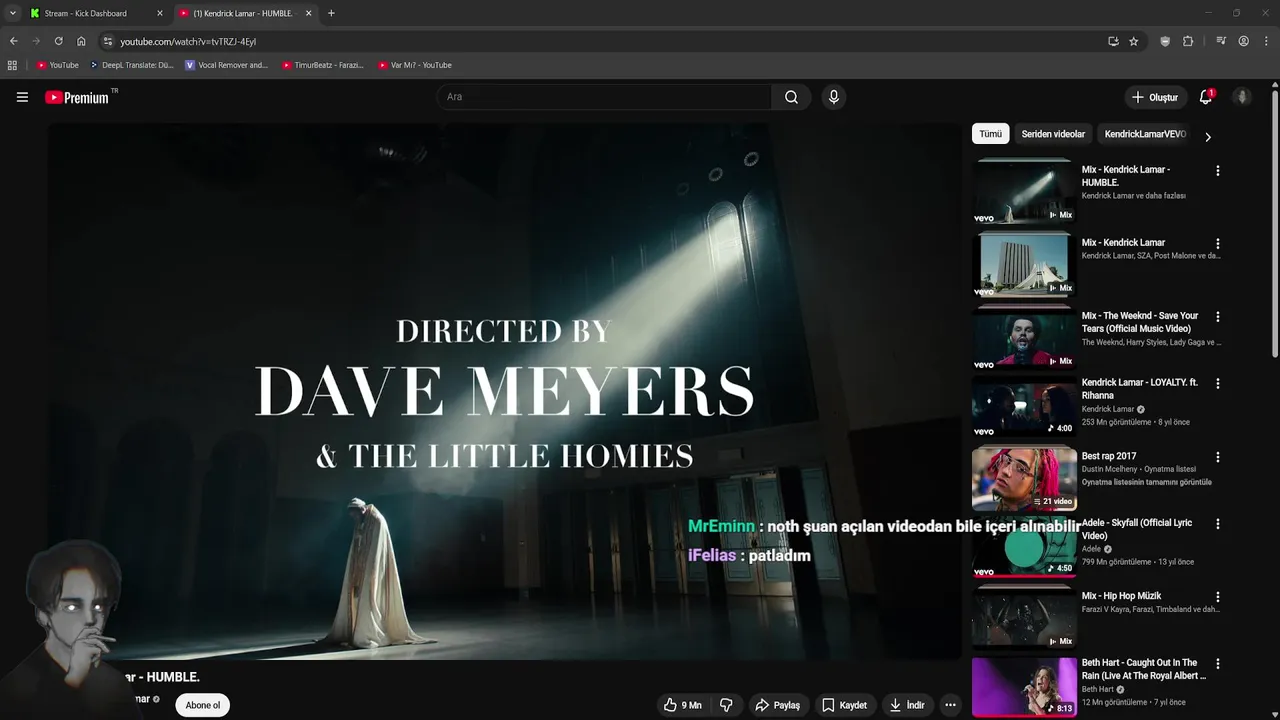Open Chrome three-dot menu
Image resolution: width=1280 pixels, height=720 pixels.
pyautogui.click(x=1266, y=41)
